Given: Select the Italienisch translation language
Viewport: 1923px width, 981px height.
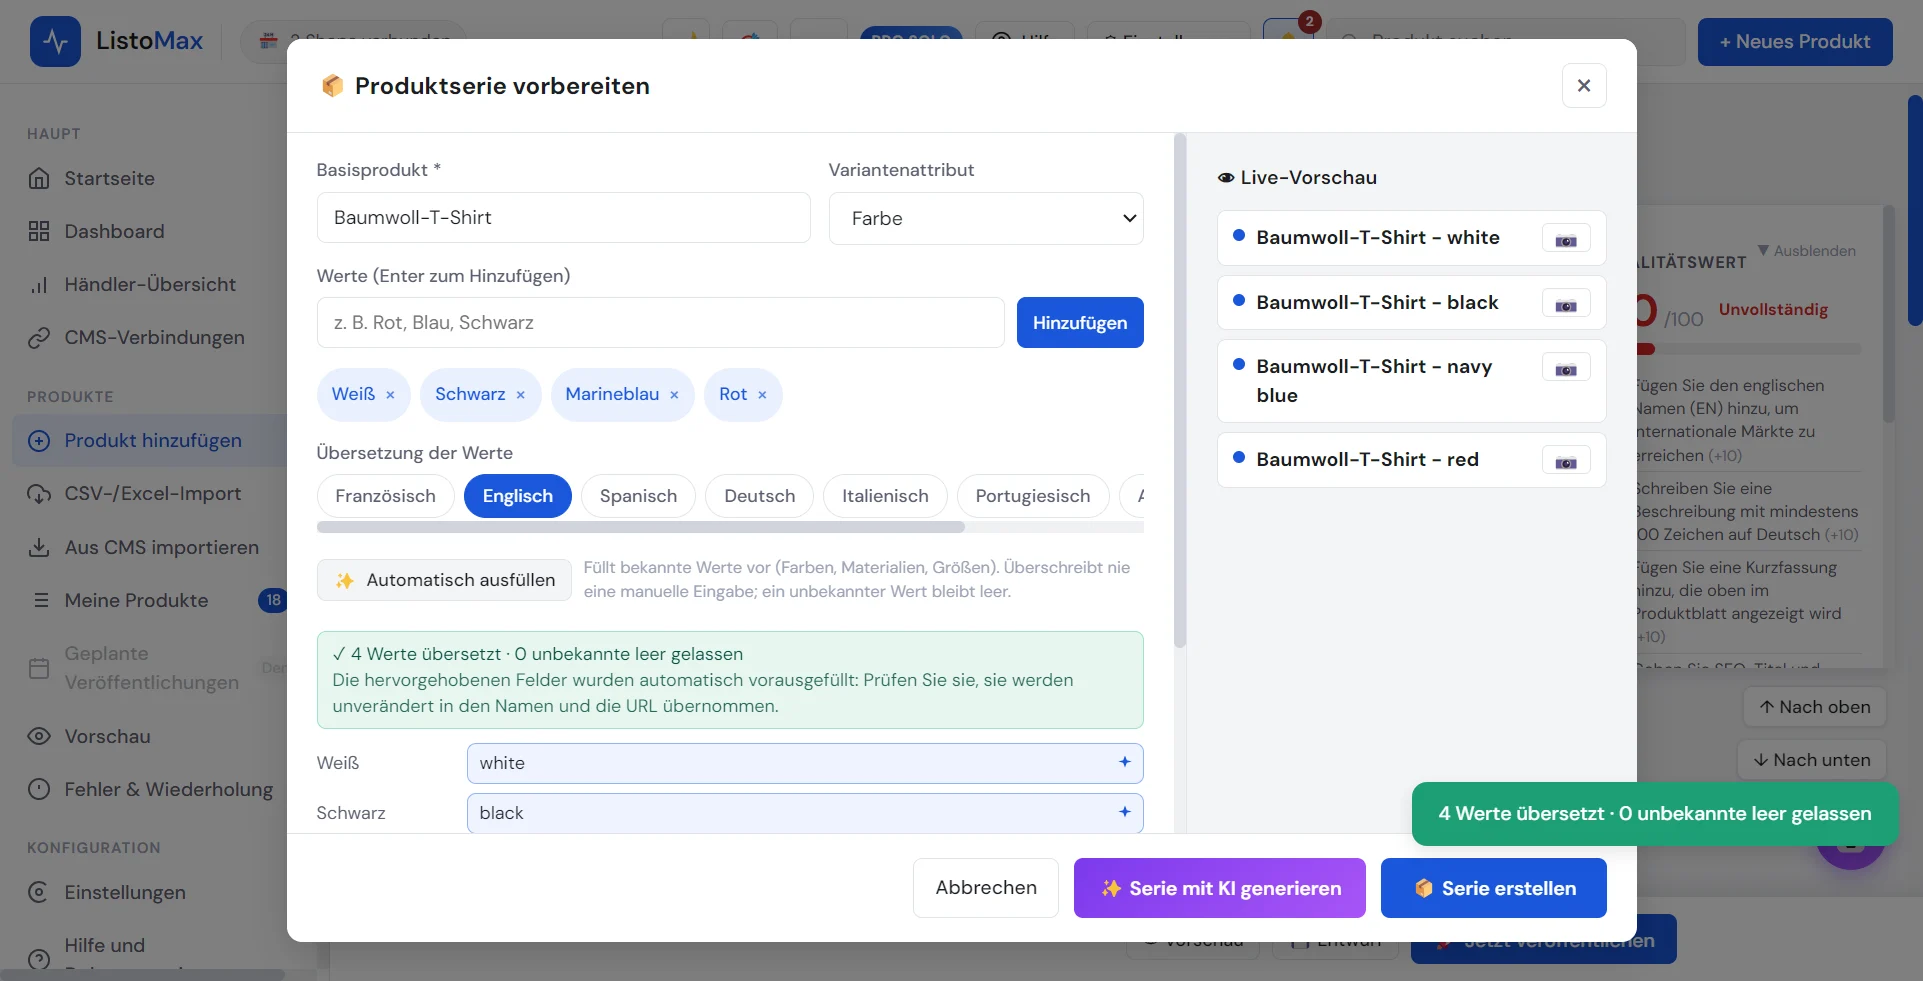Looking at the screenshot, I should 885,496.
